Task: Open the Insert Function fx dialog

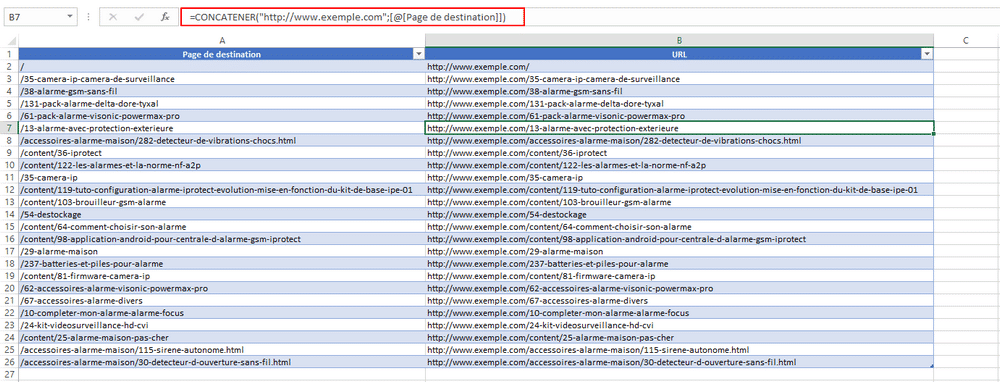Action: tap(165, 17)
